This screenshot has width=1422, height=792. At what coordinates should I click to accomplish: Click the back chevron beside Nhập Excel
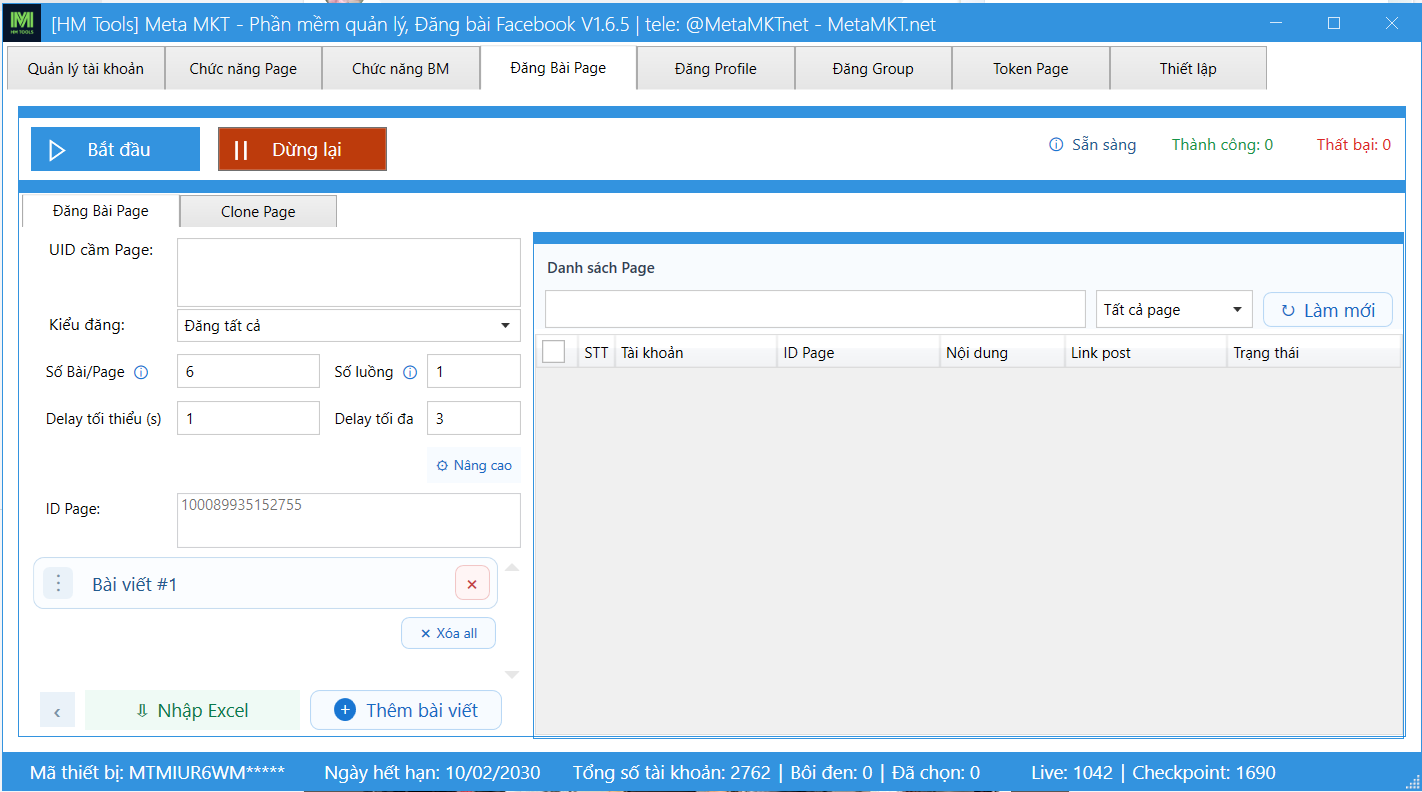coord(57,710)
